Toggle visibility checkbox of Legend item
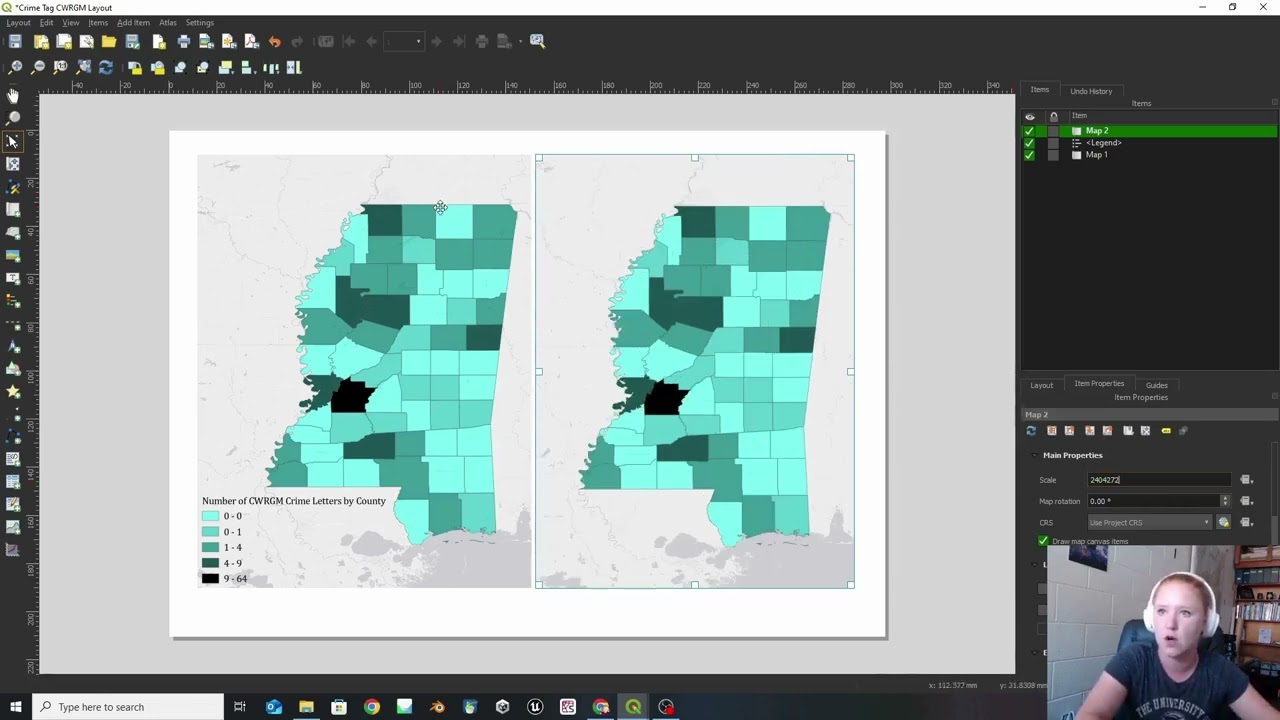Image resolution: width=1280 pixels, height=720 pixels. coord(1029,143)
